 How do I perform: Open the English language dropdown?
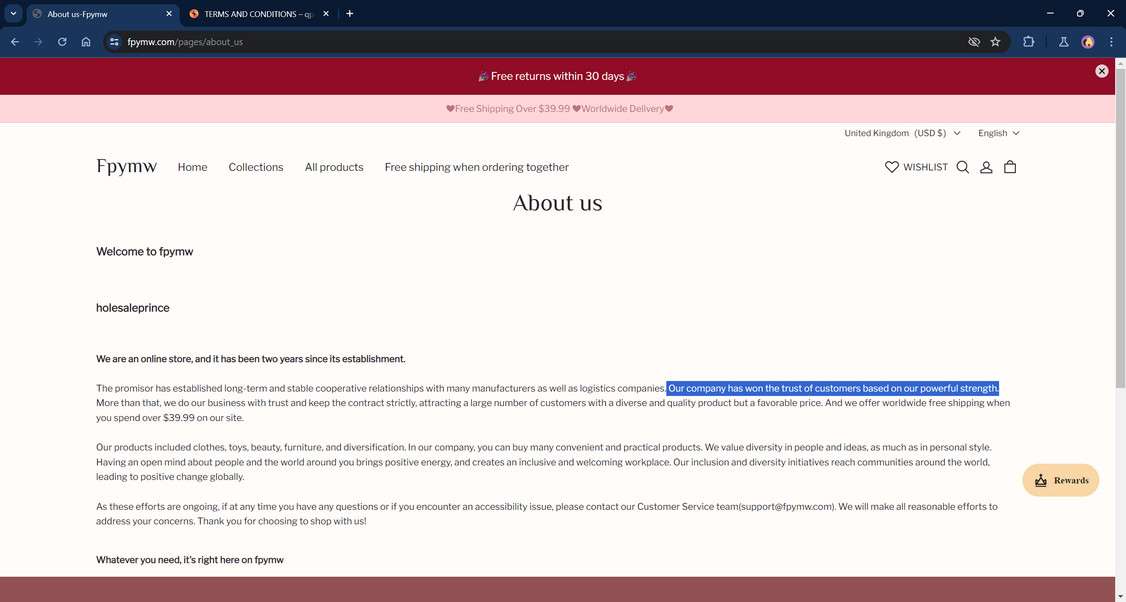(997, 132)
